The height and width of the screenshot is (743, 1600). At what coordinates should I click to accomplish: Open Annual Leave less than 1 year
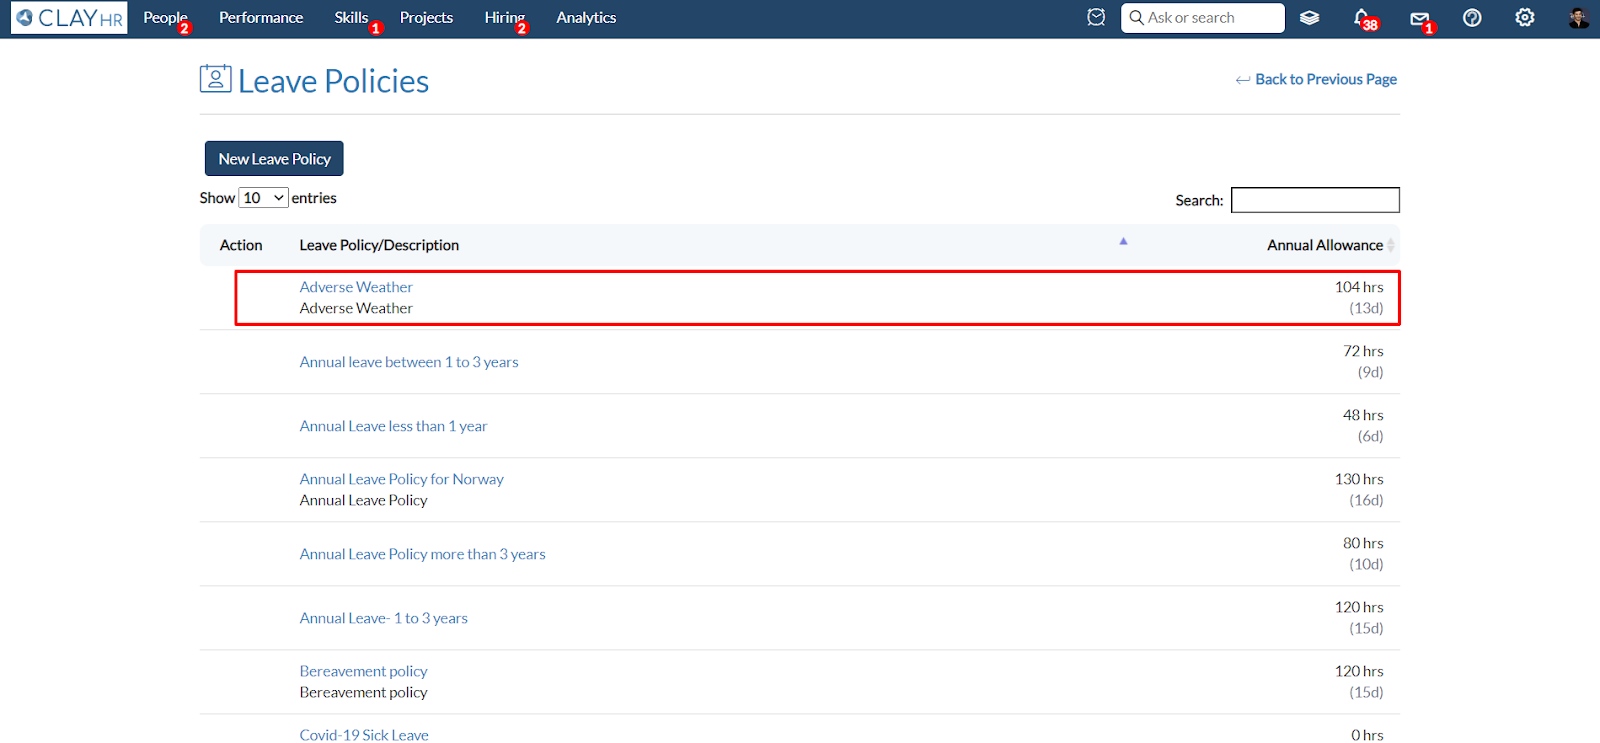[393, 426]
